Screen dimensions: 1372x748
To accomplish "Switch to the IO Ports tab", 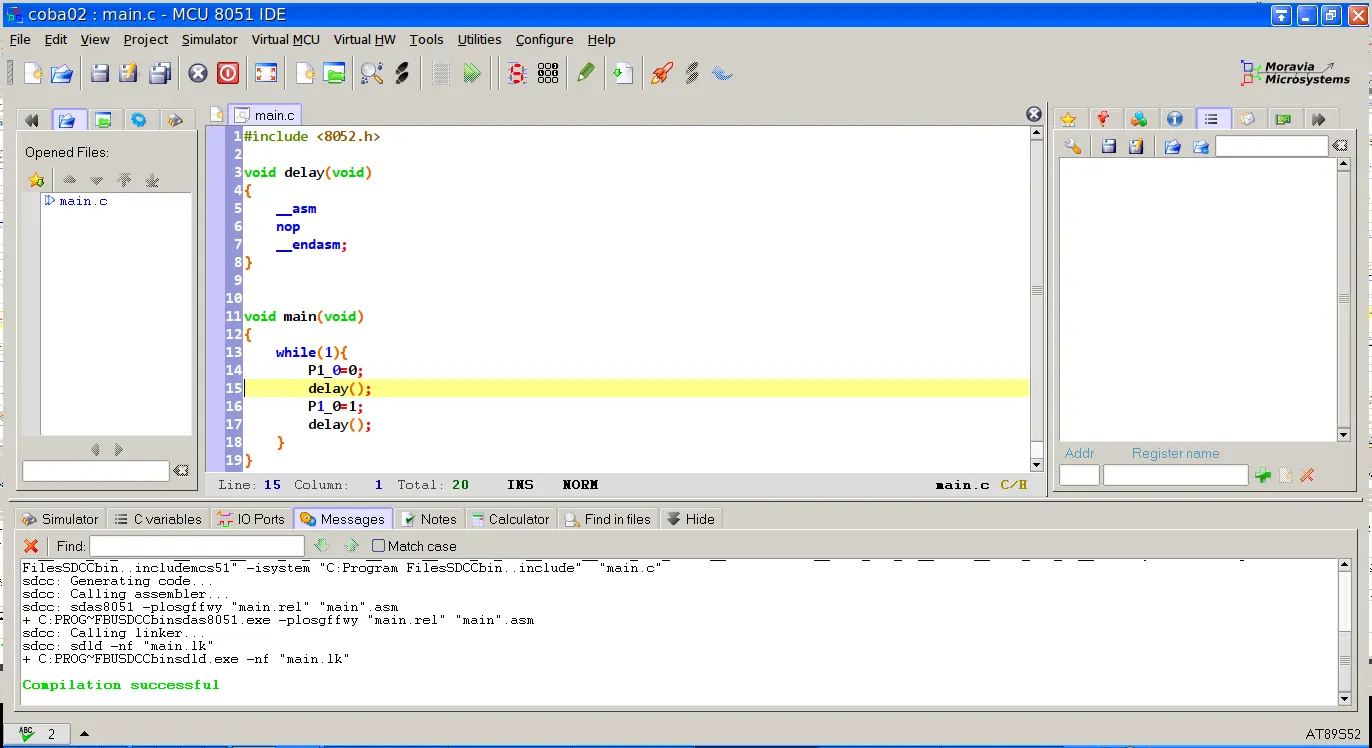I will point(252,519).
